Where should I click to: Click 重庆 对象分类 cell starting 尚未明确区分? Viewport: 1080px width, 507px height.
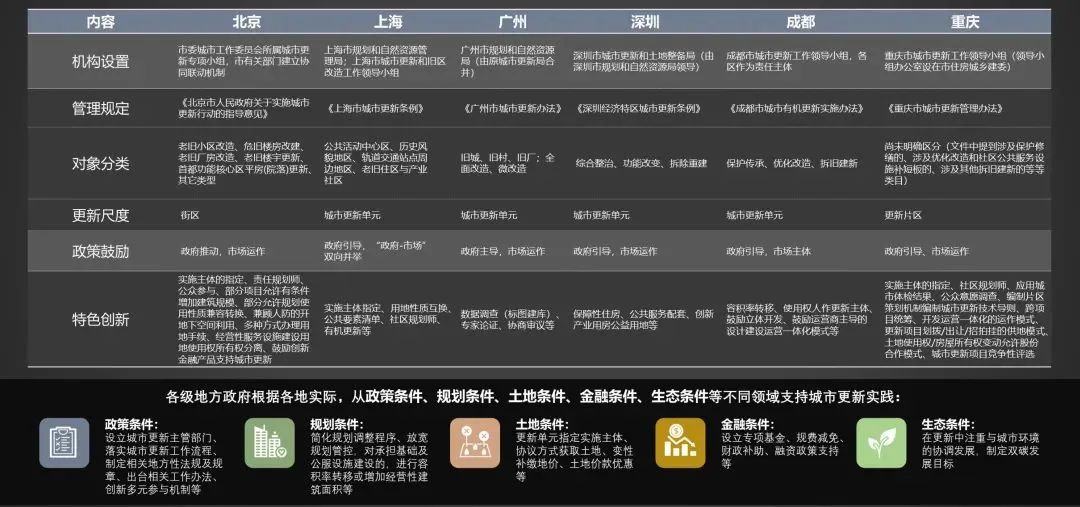point(964,163)
